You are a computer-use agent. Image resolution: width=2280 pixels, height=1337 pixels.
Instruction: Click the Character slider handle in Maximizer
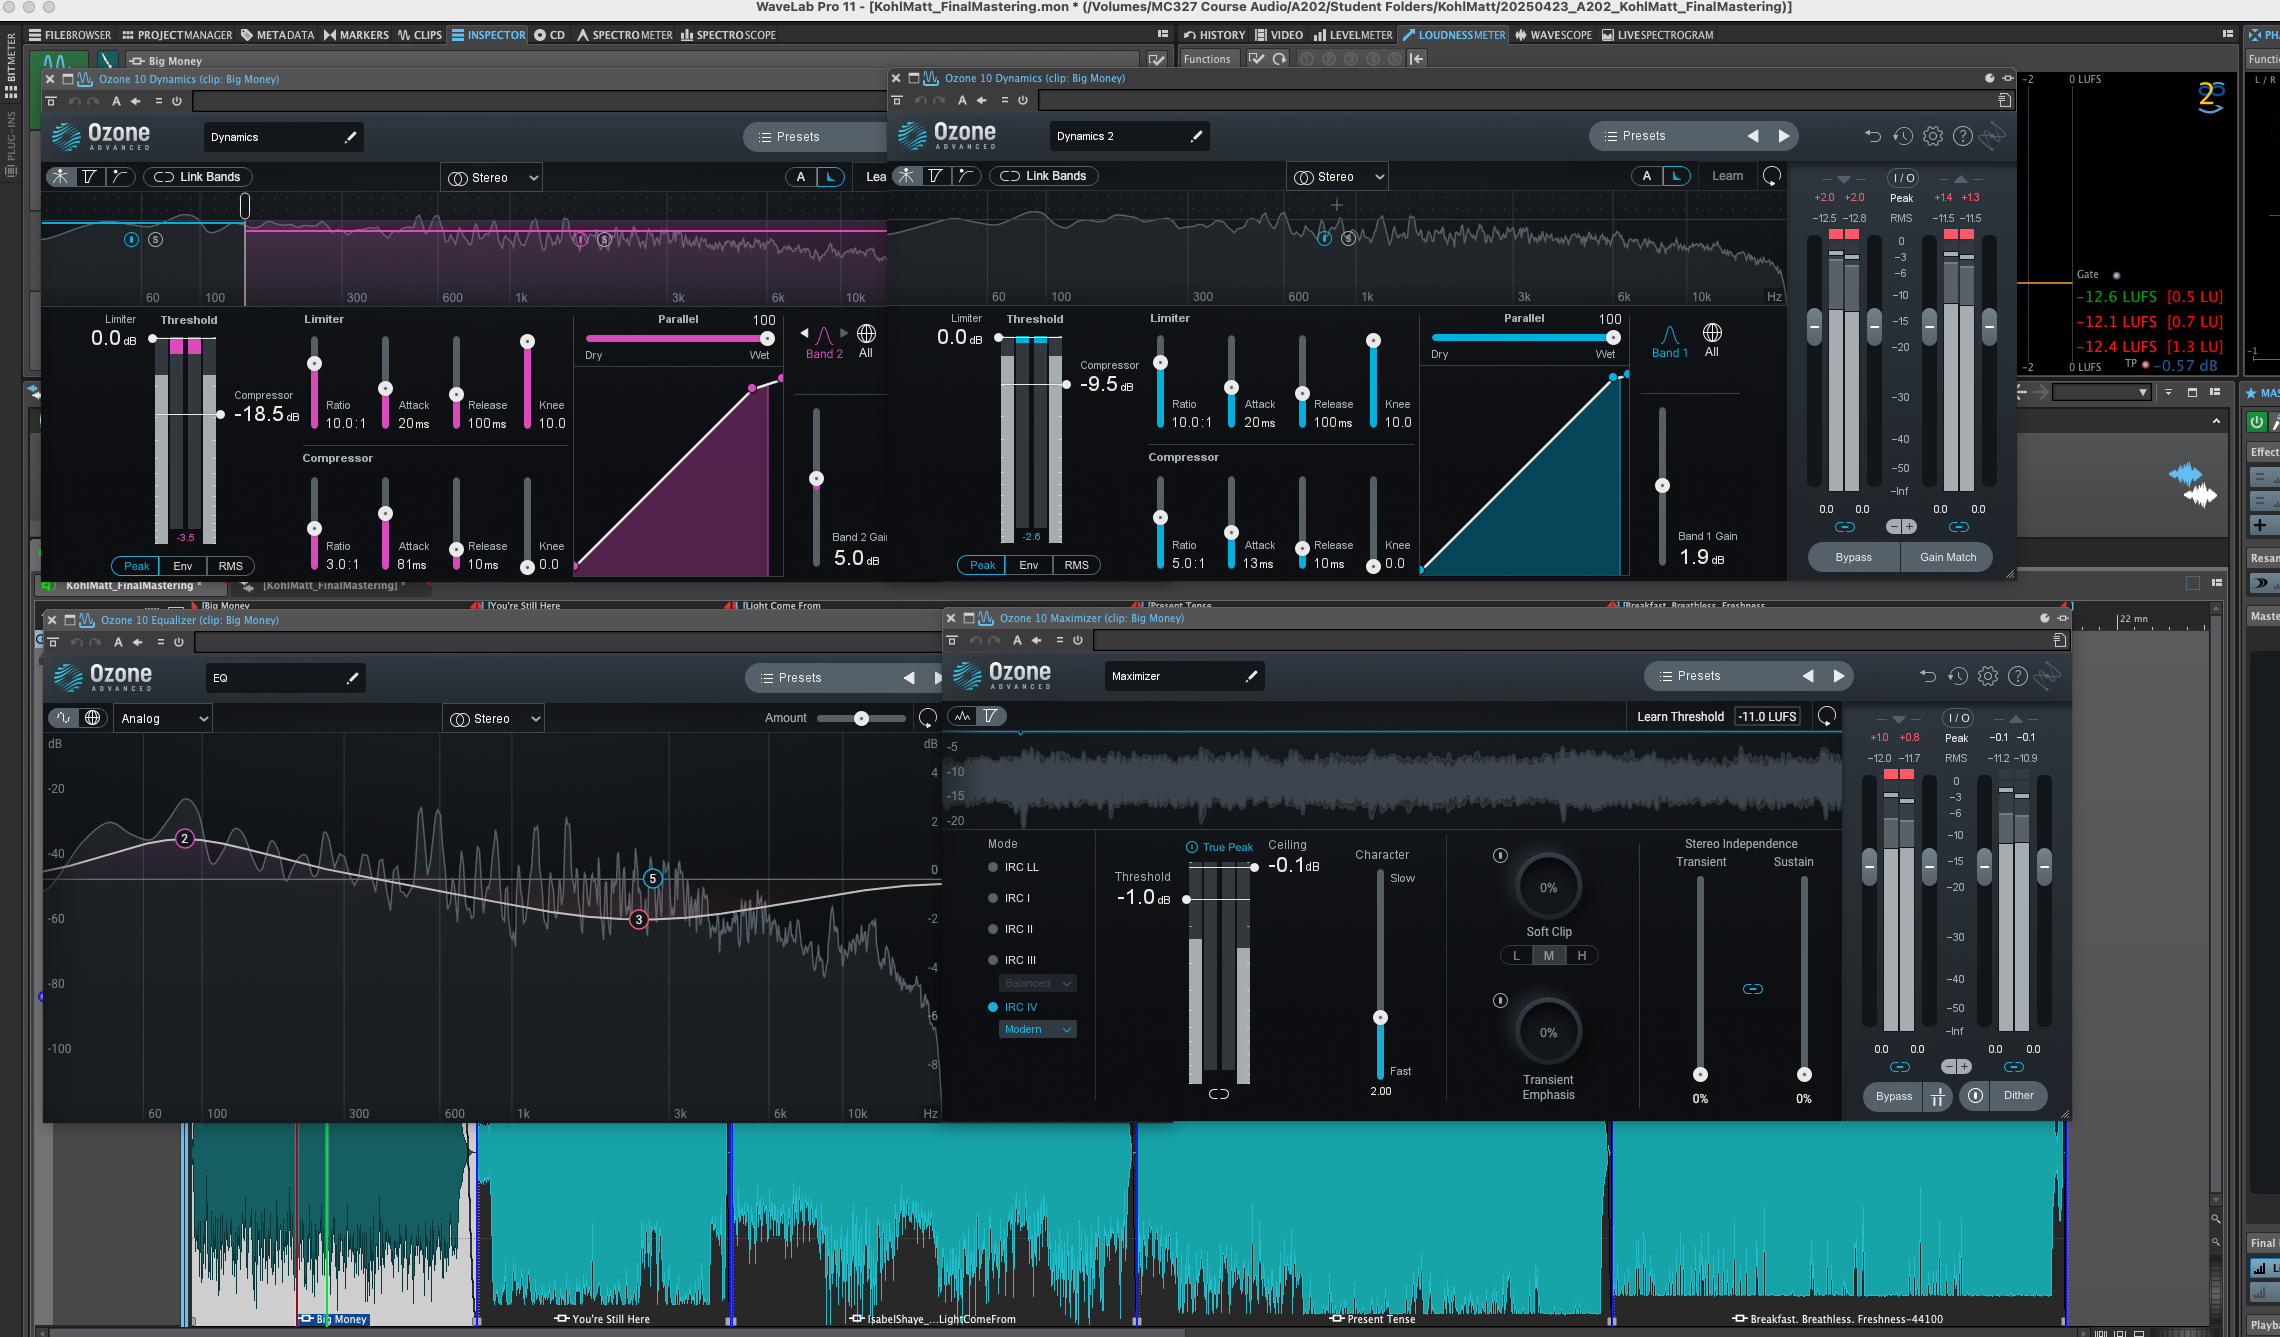pyautogui.click(x=1380, y=1017)
